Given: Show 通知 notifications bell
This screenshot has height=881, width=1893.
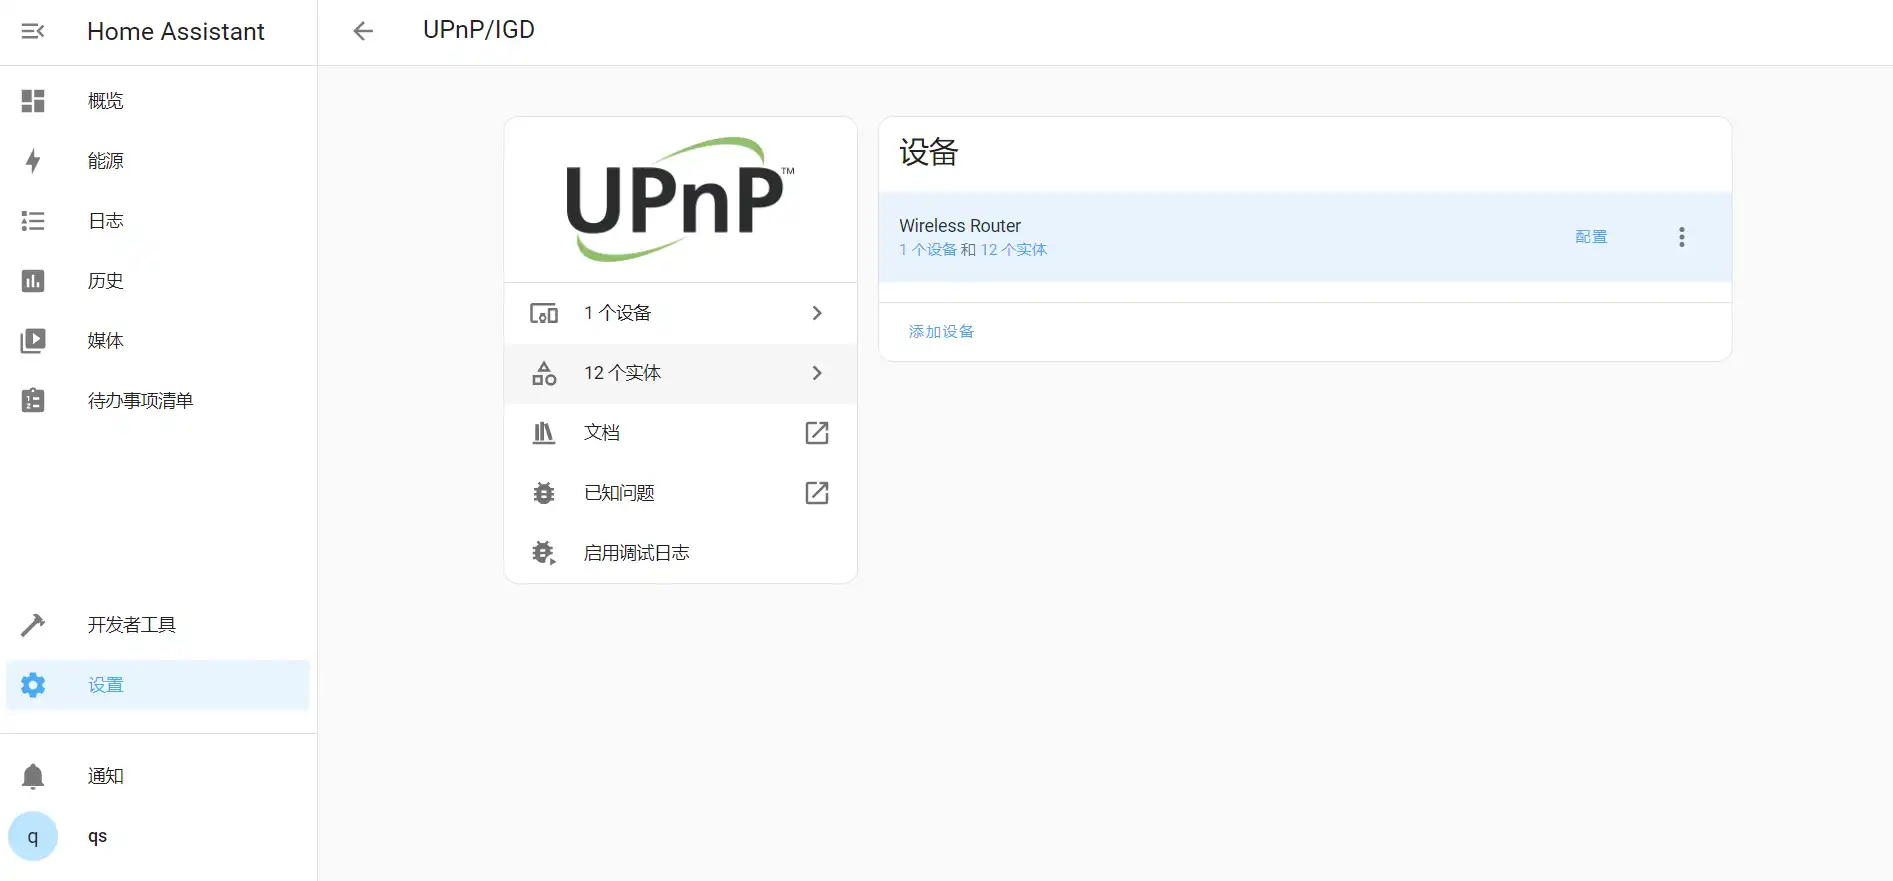Looking at the screenshot, I should click(33, 776).
